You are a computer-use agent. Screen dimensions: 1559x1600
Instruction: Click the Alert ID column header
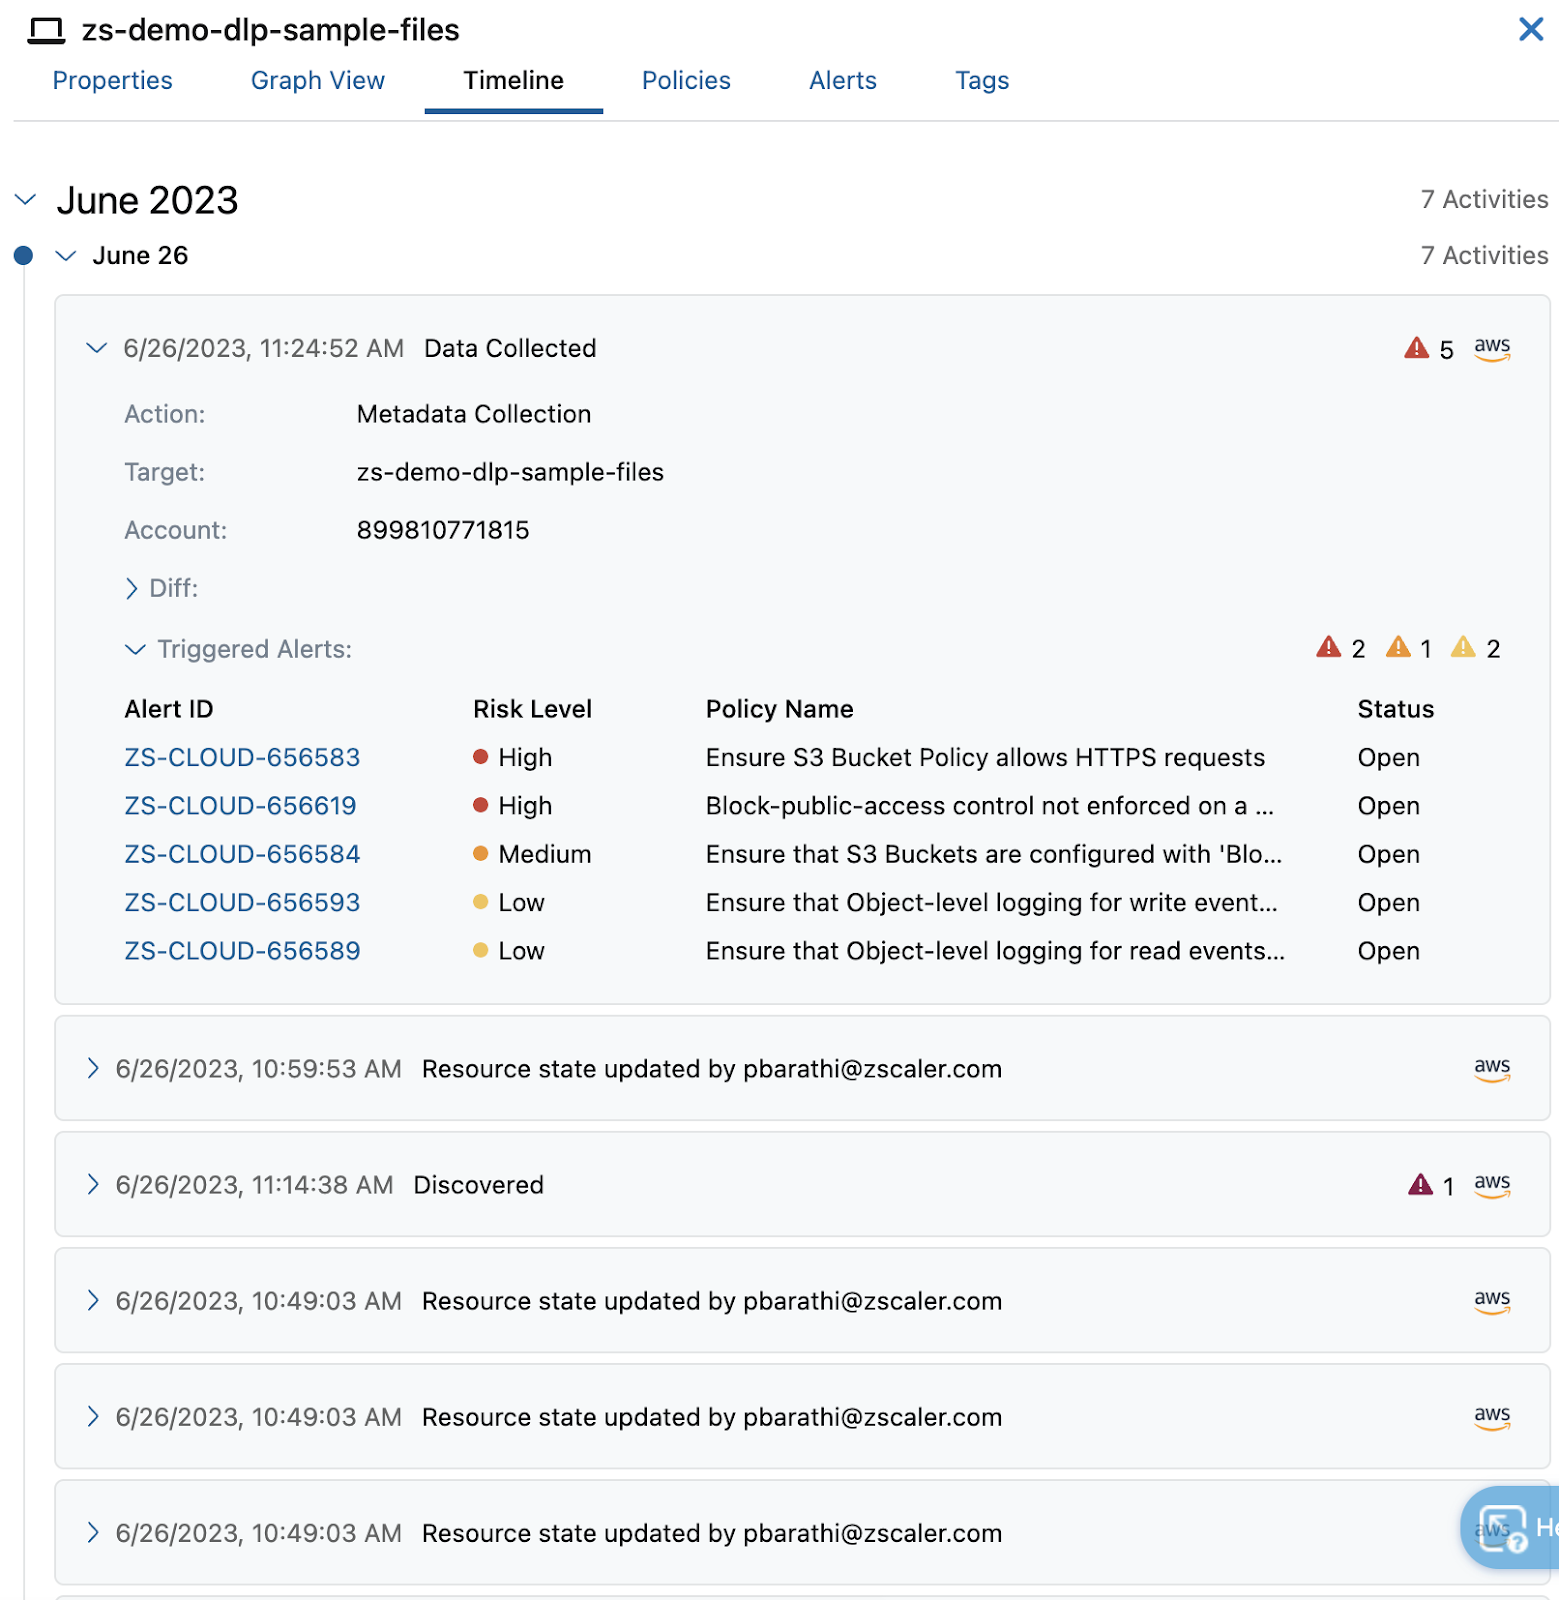point(169,709)
